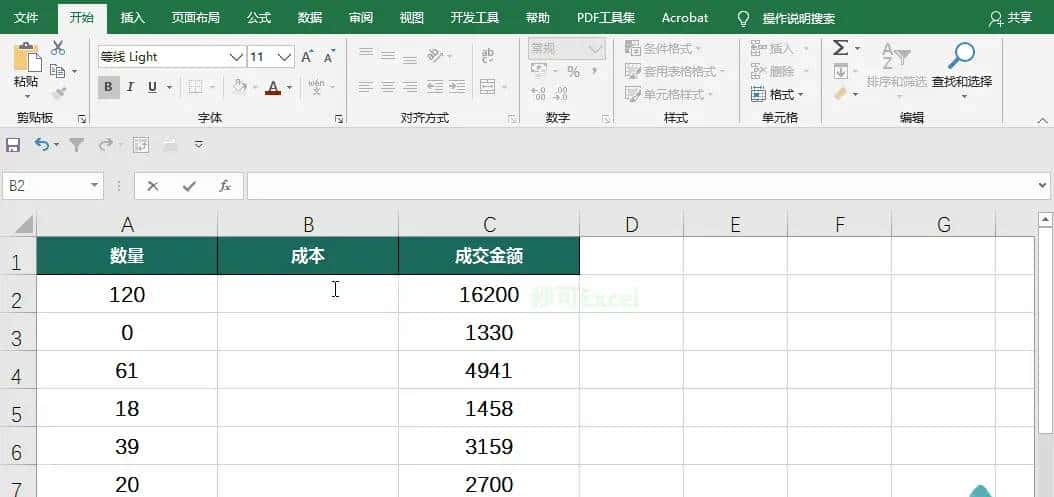Open the font name 等线 Light dropdown
Viewport: 1054px width, 497px height.
tap(237, 57)
